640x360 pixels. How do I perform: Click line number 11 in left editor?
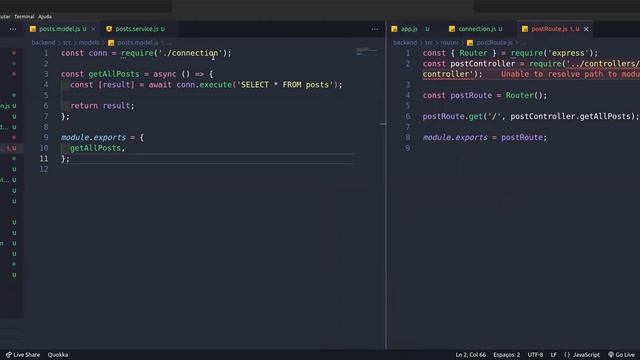tap(44, 158)
